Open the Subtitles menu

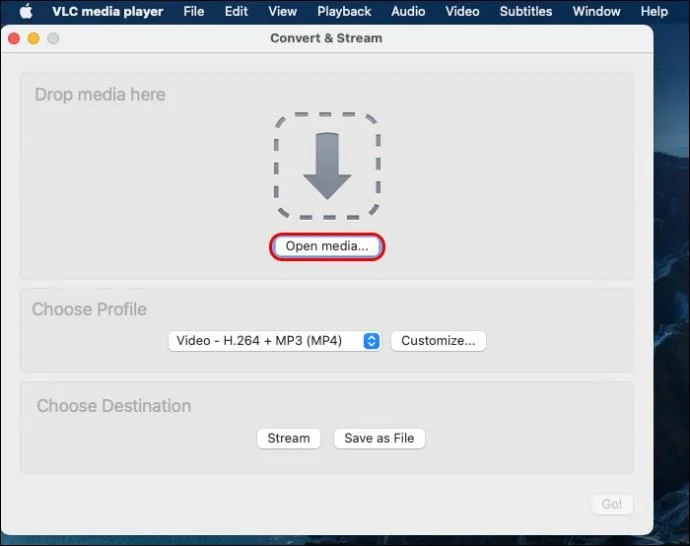click(526, 11)
